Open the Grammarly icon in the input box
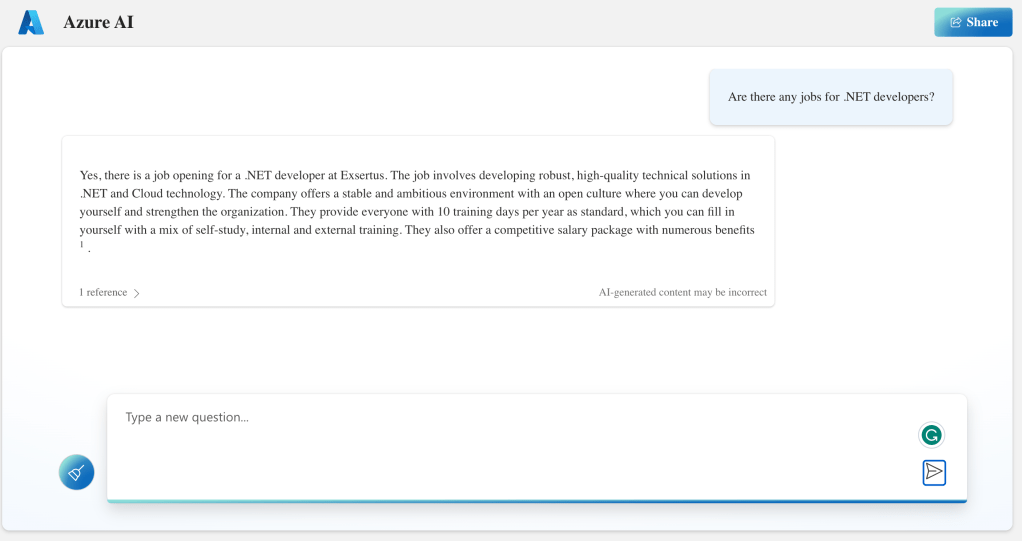The width and height of the screenshot is (1022, 541). 931,435
